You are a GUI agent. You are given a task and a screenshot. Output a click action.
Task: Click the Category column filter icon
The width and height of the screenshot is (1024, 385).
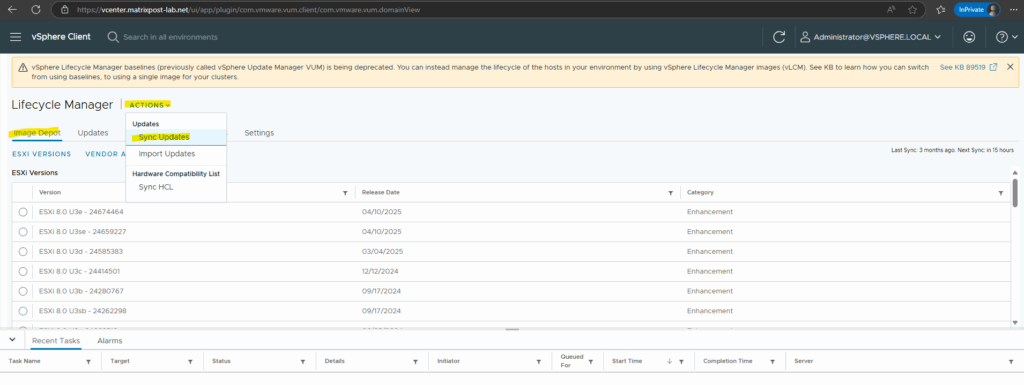click(x=1000, y=193)
